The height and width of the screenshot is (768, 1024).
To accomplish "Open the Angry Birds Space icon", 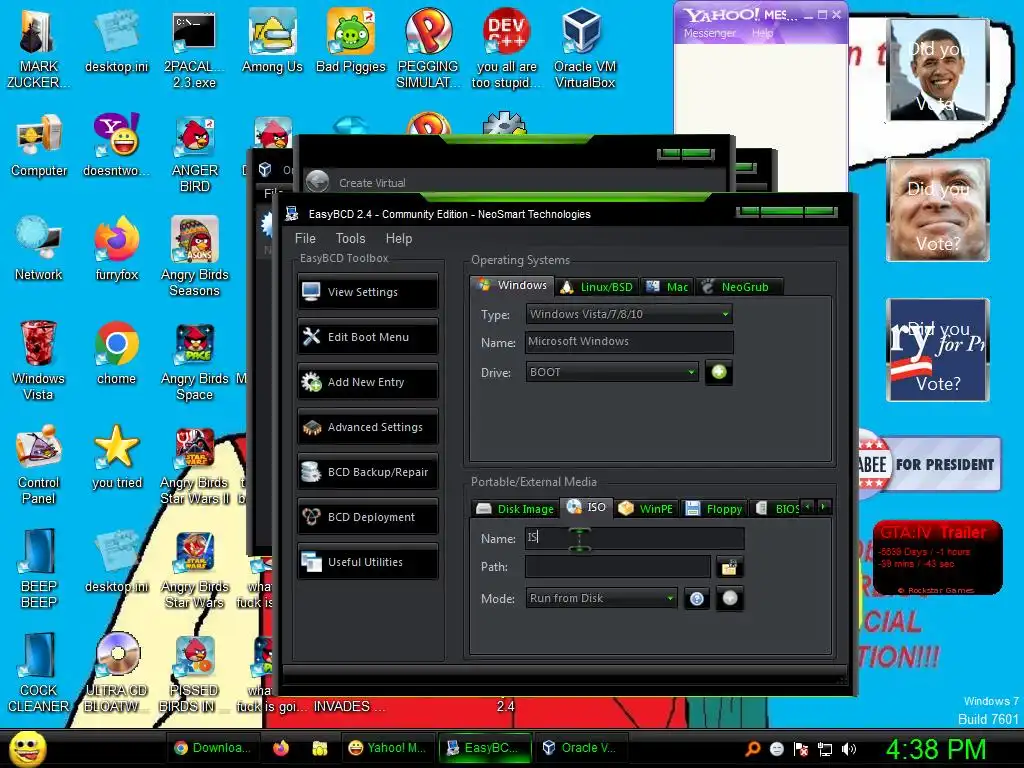I will (195, 360).
